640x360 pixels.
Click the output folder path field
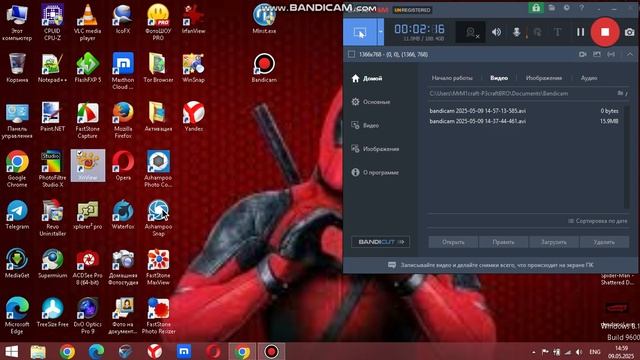521,93
